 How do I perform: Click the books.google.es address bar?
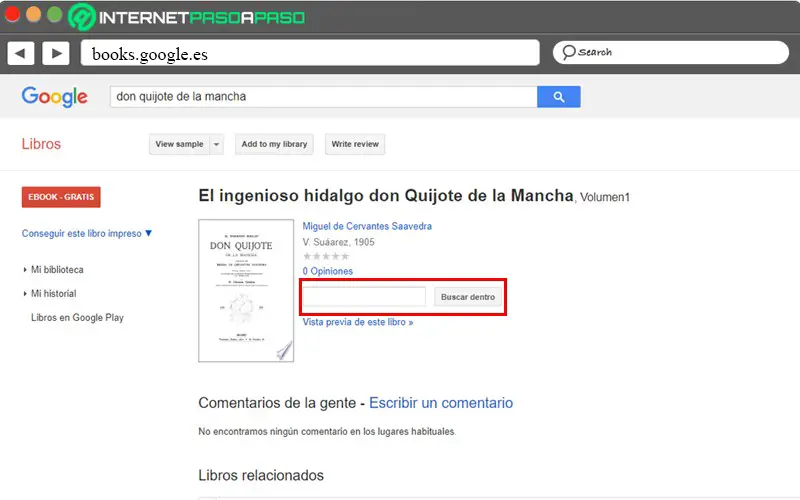coord(310,53)
